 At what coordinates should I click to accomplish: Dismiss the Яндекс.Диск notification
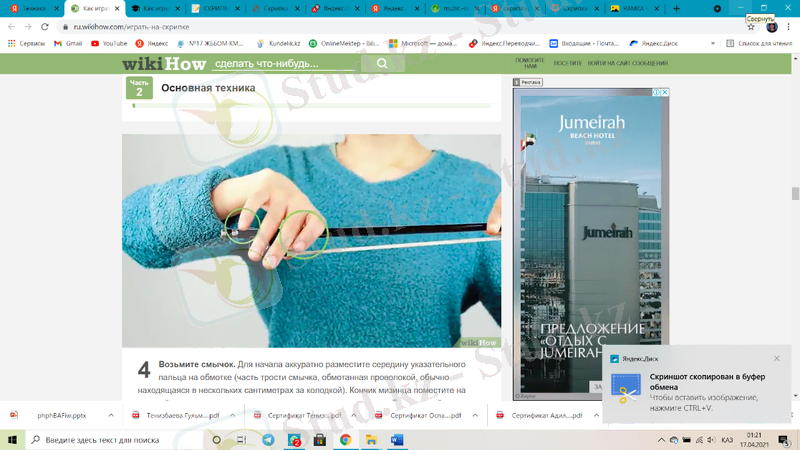[777, 359]
